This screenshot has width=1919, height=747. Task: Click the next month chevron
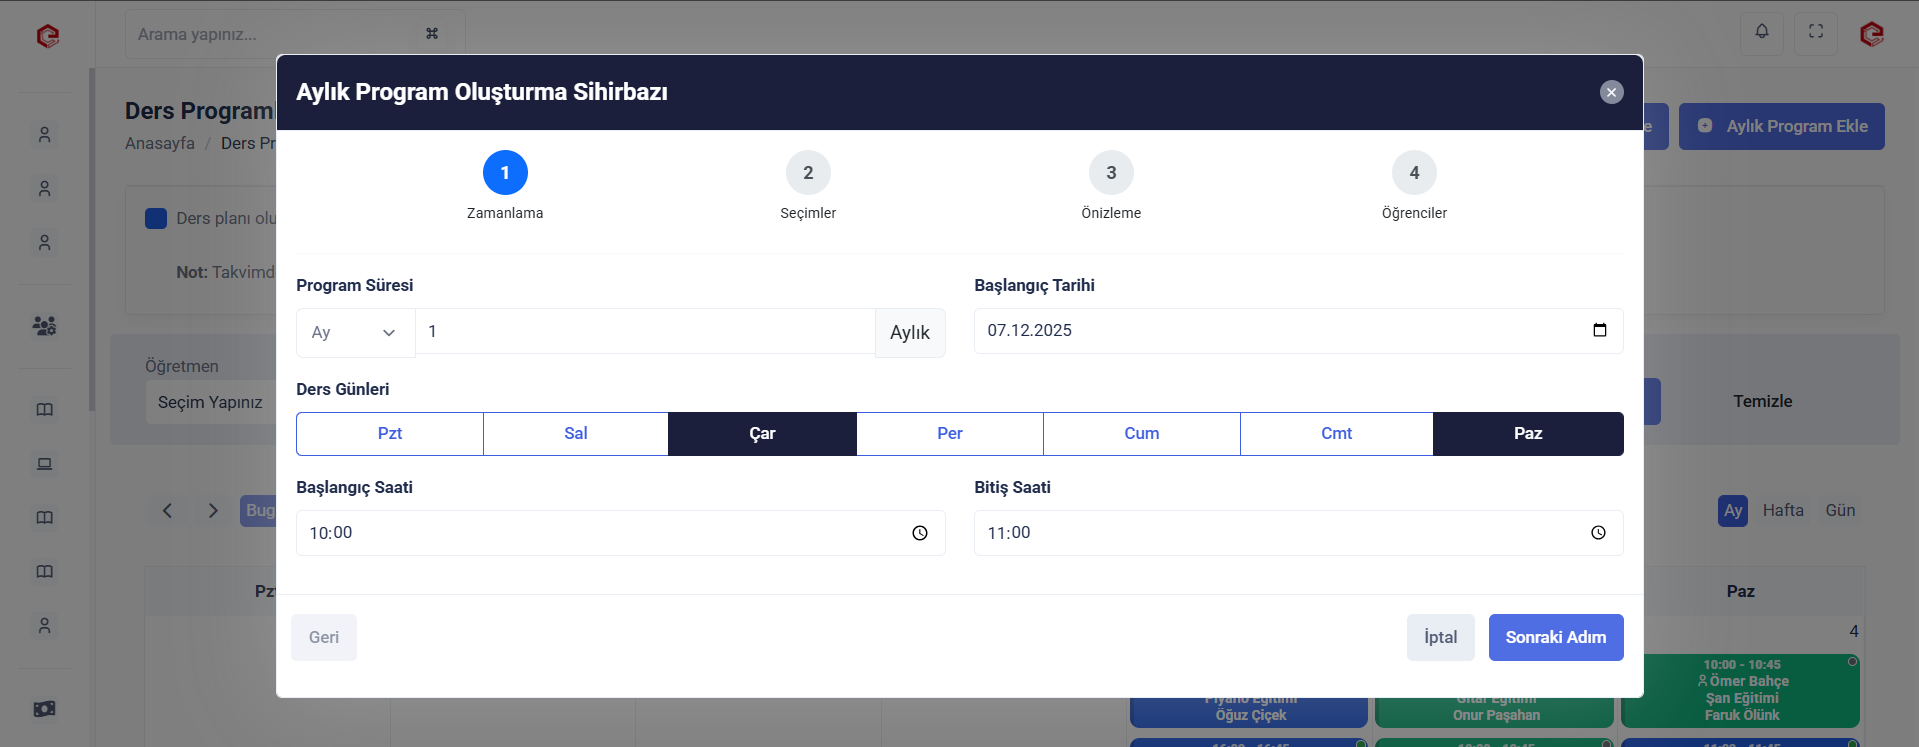click(213, 511)
